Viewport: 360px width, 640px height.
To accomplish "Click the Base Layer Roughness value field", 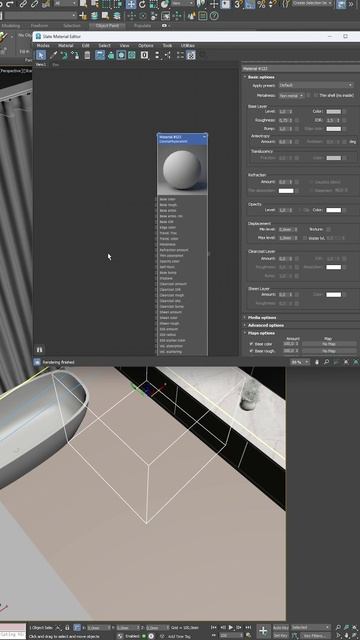I will coord(284,120).
